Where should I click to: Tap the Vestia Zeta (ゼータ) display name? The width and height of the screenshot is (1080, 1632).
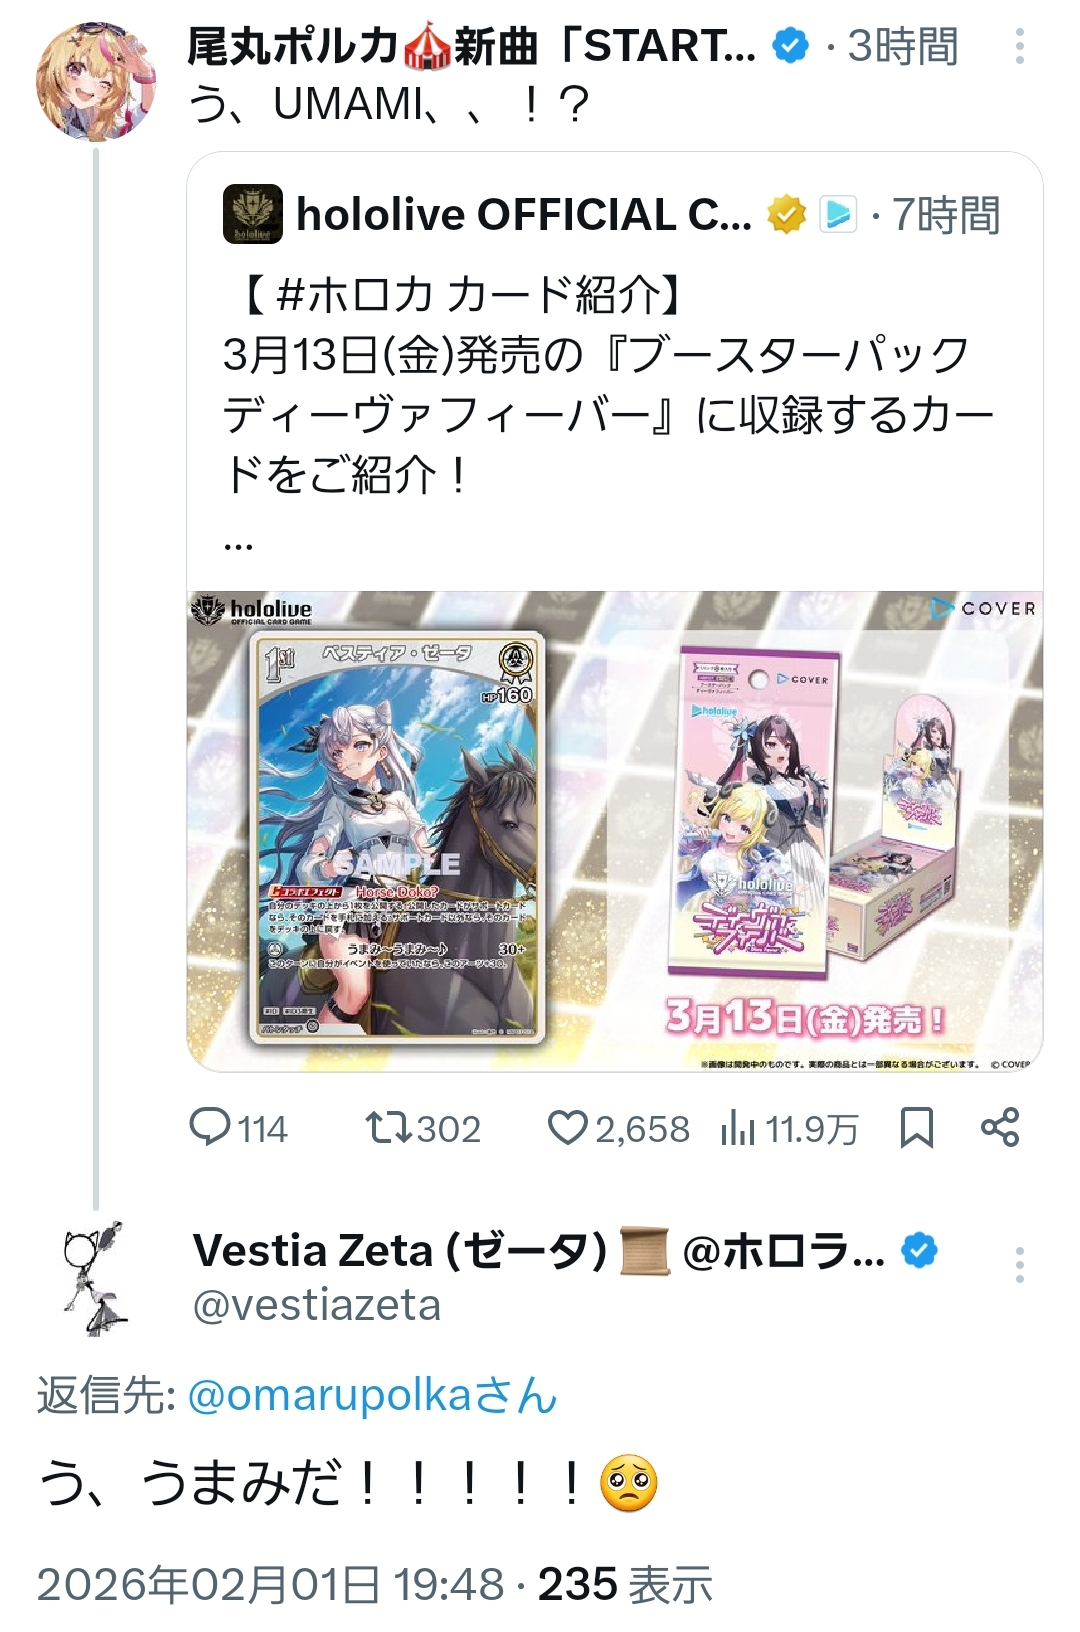(400, 1250)
